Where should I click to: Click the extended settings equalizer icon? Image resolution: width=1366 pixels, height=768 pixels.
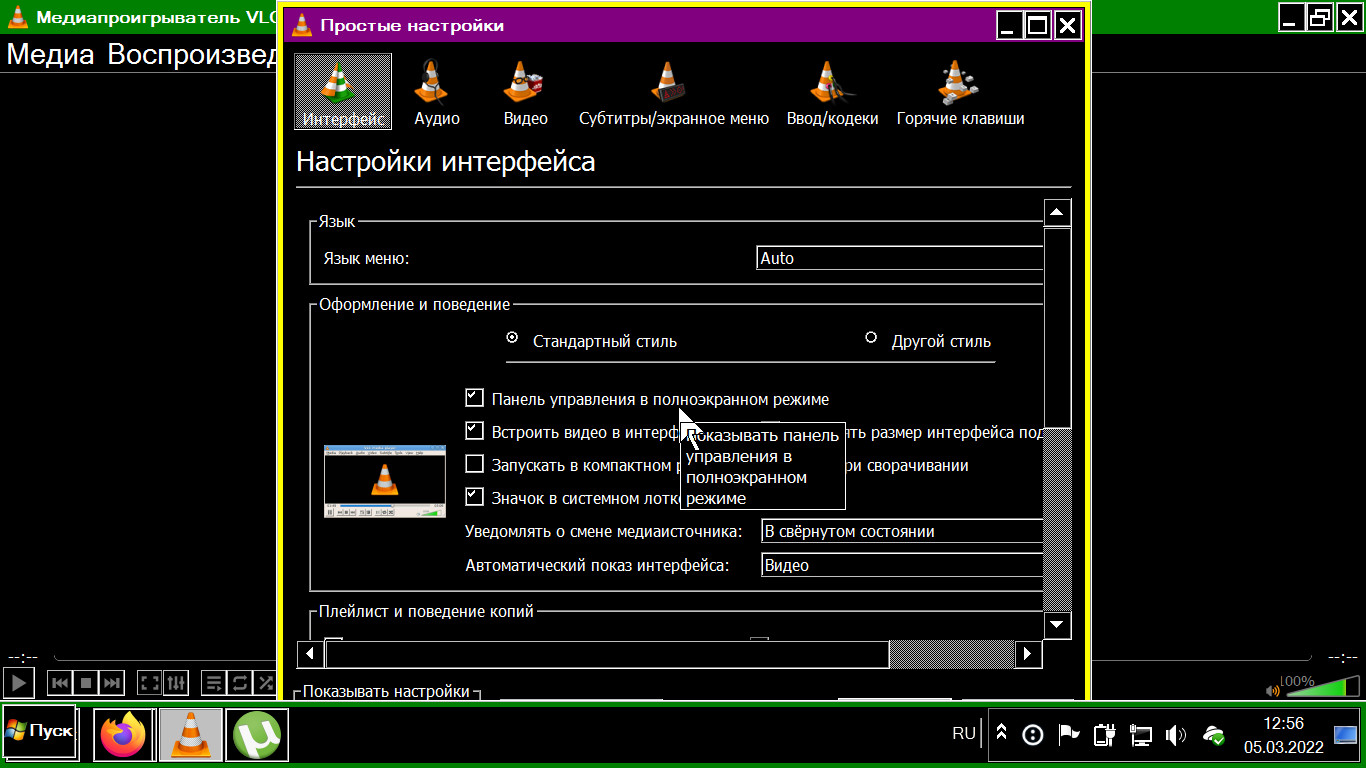pos(176,683)
